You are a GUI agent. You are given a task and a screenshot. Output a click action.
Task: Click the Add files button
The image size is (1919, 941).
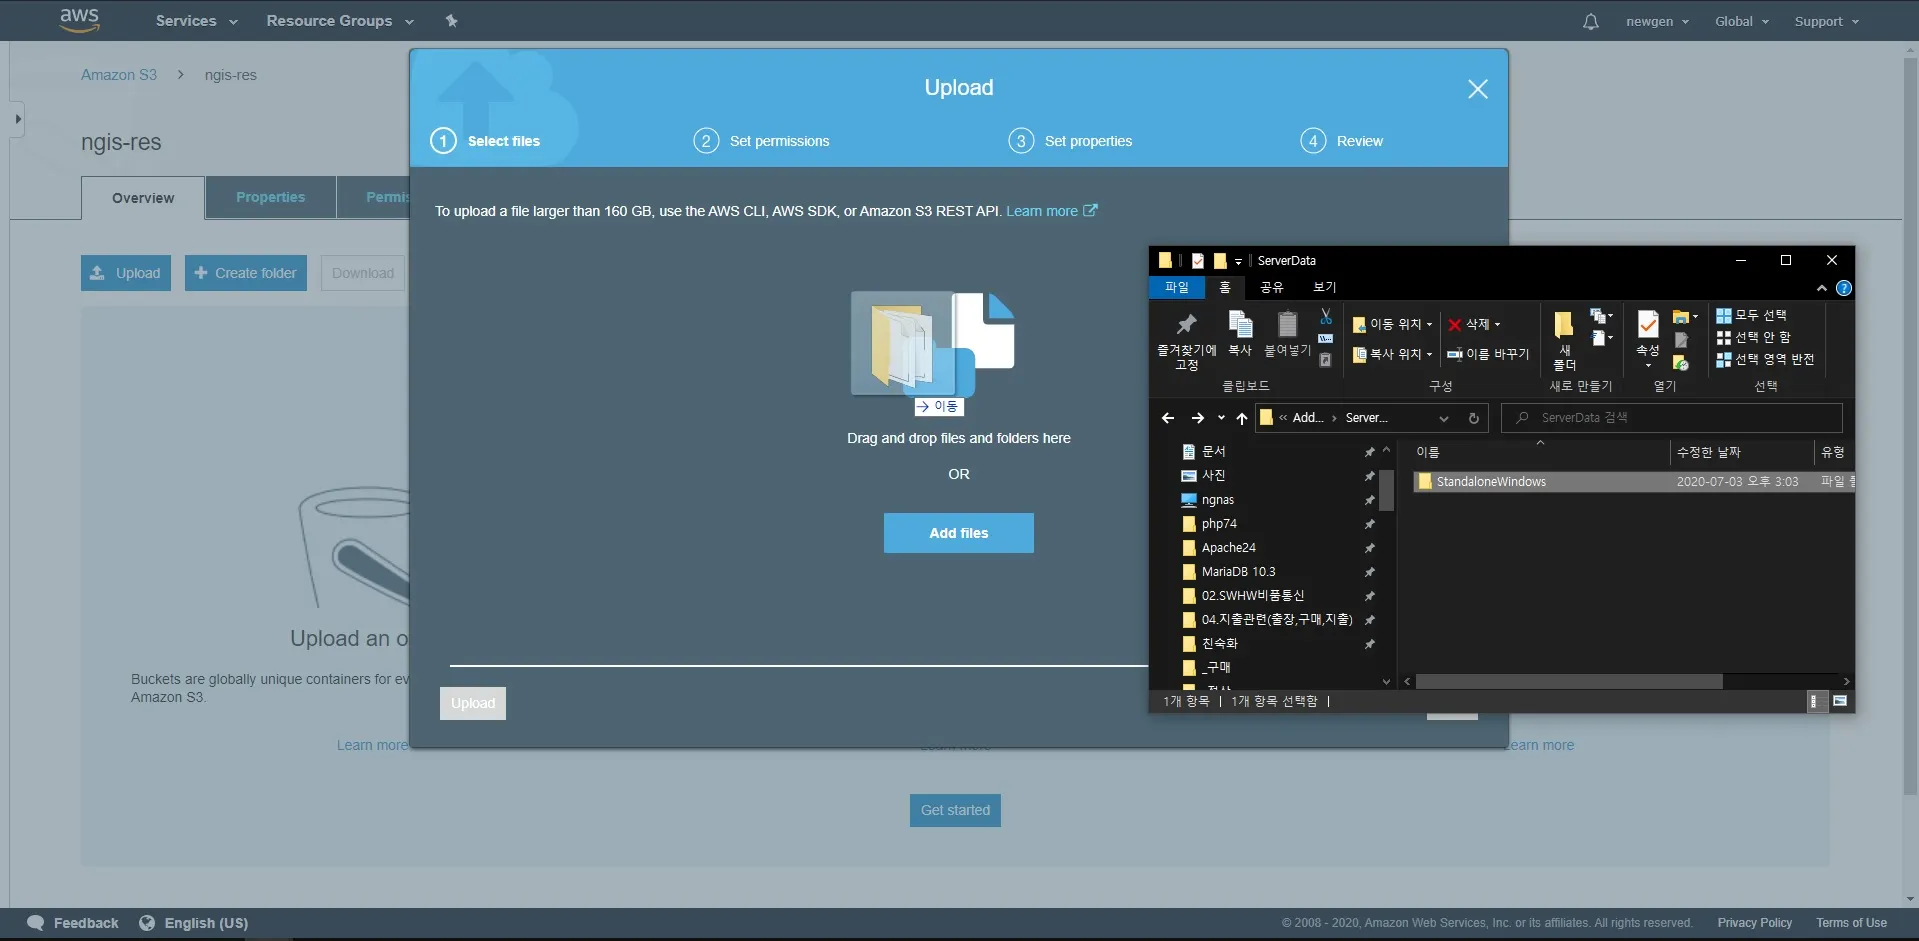957,532
